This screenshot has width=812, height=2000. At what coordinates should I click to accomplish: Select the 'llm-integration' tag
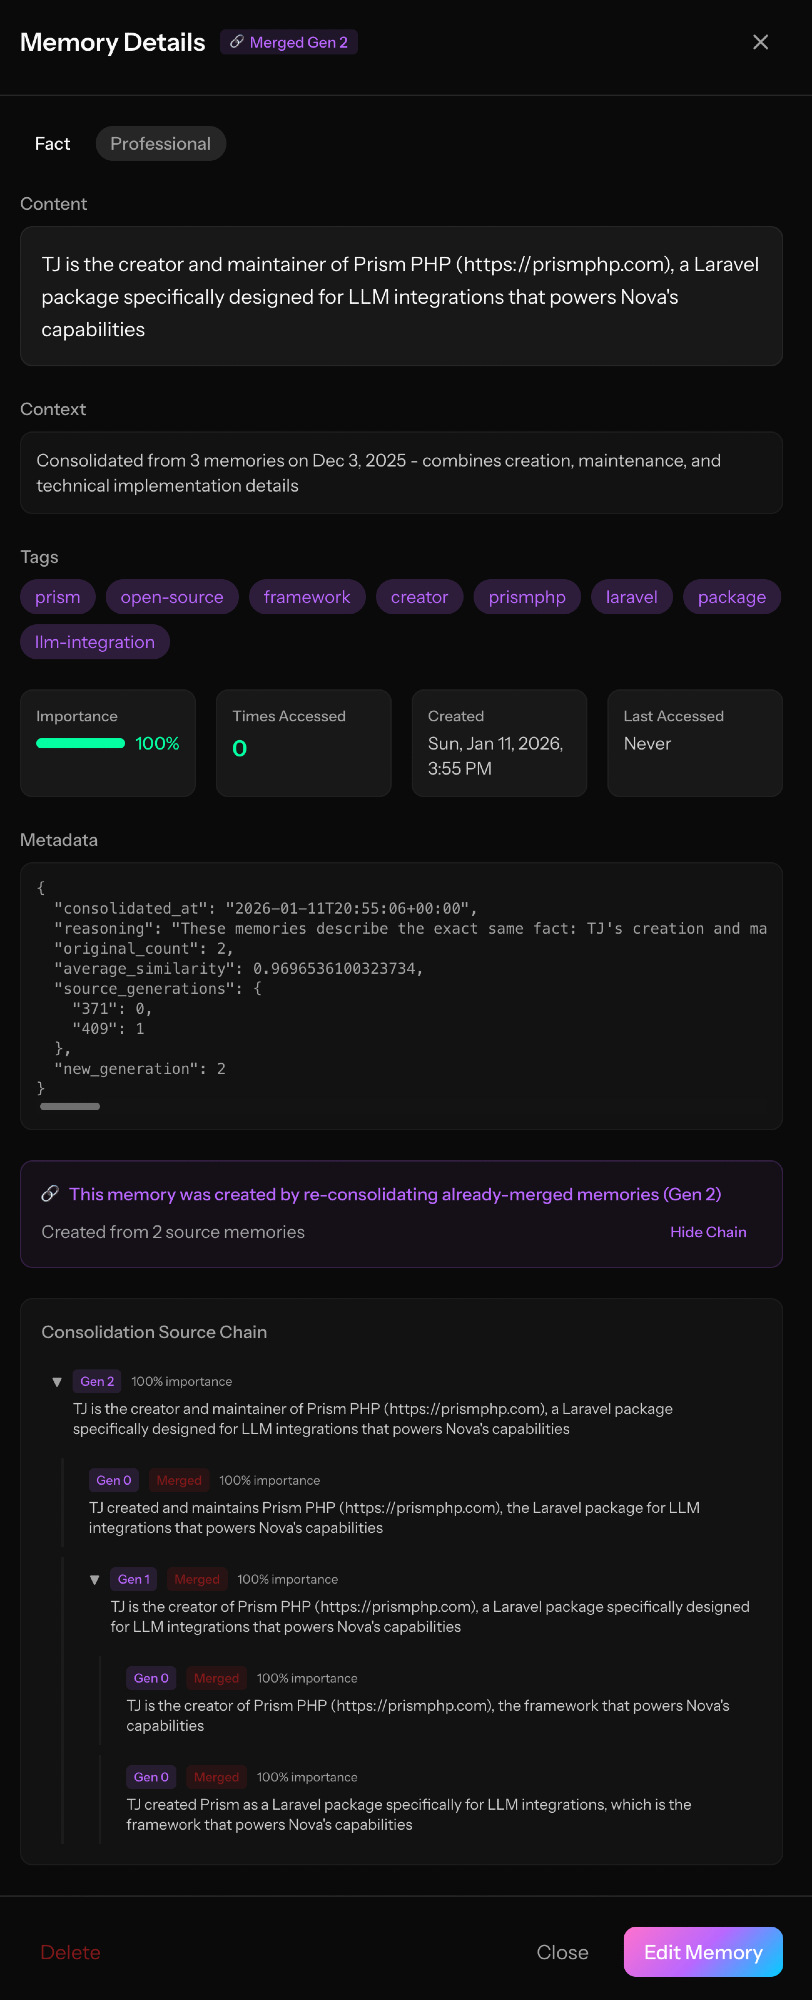[x=95, y=642]
